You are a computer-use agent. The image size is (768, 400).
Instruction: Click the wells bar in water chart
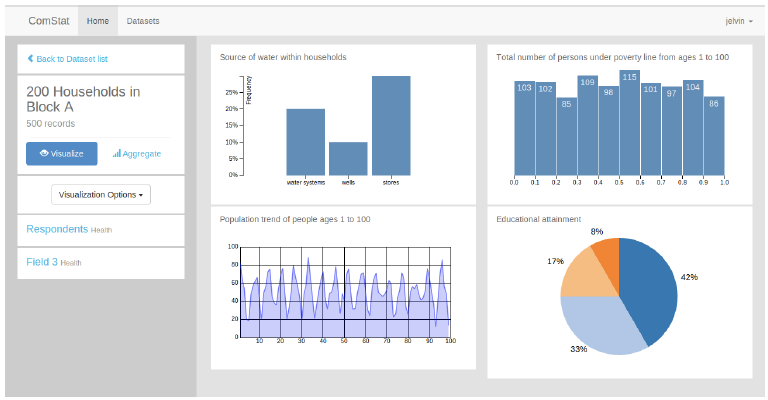[348, 158]
